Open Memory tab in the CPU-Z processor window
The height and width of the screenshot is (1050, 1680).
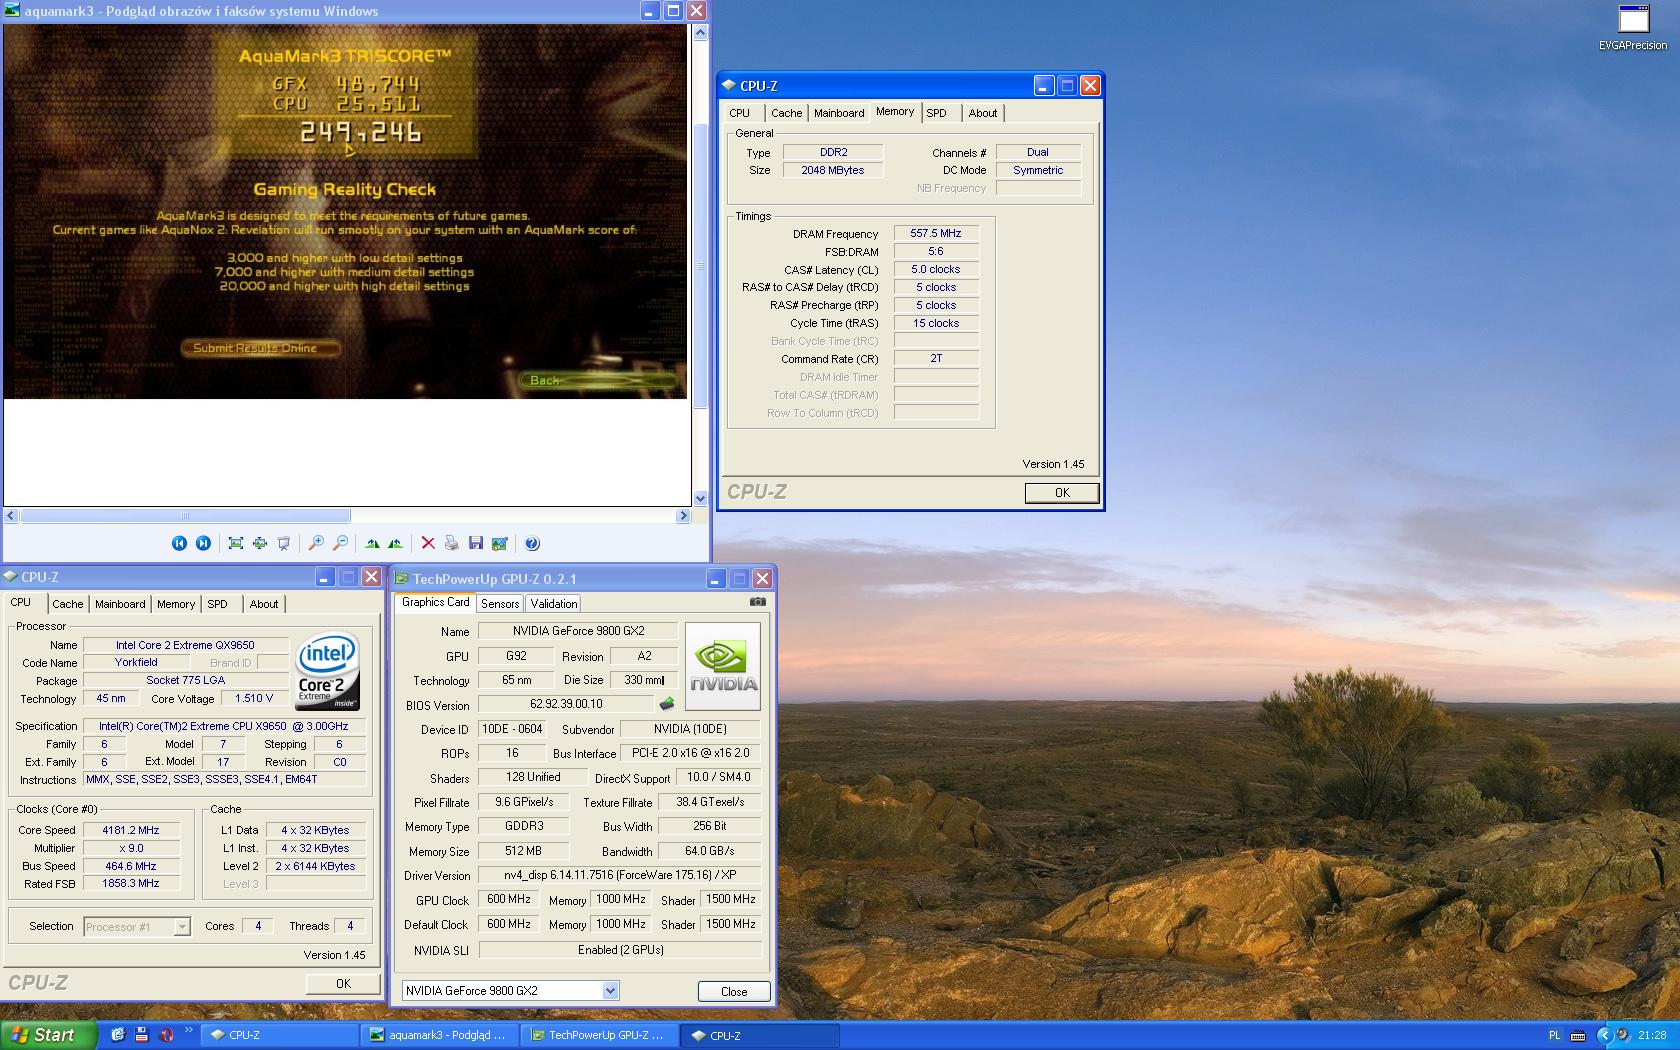tap(176, 604)
